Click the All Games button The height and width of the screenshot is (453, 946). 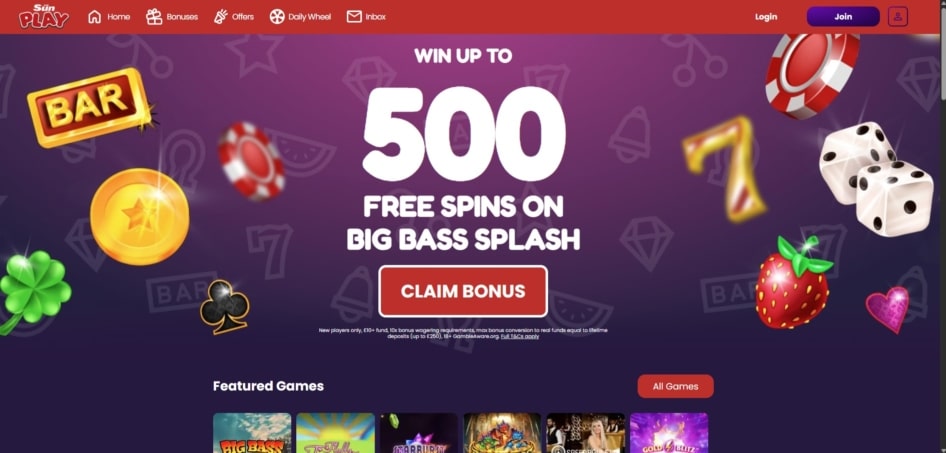coord(675,386)
